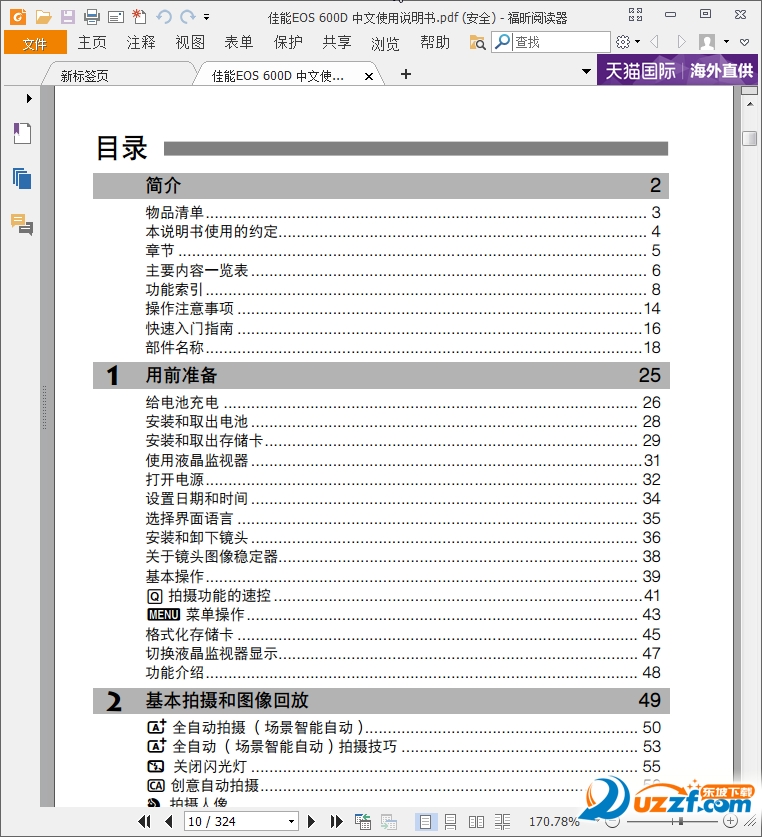Click the vertical scrollbar thumb

coord(749,138)
